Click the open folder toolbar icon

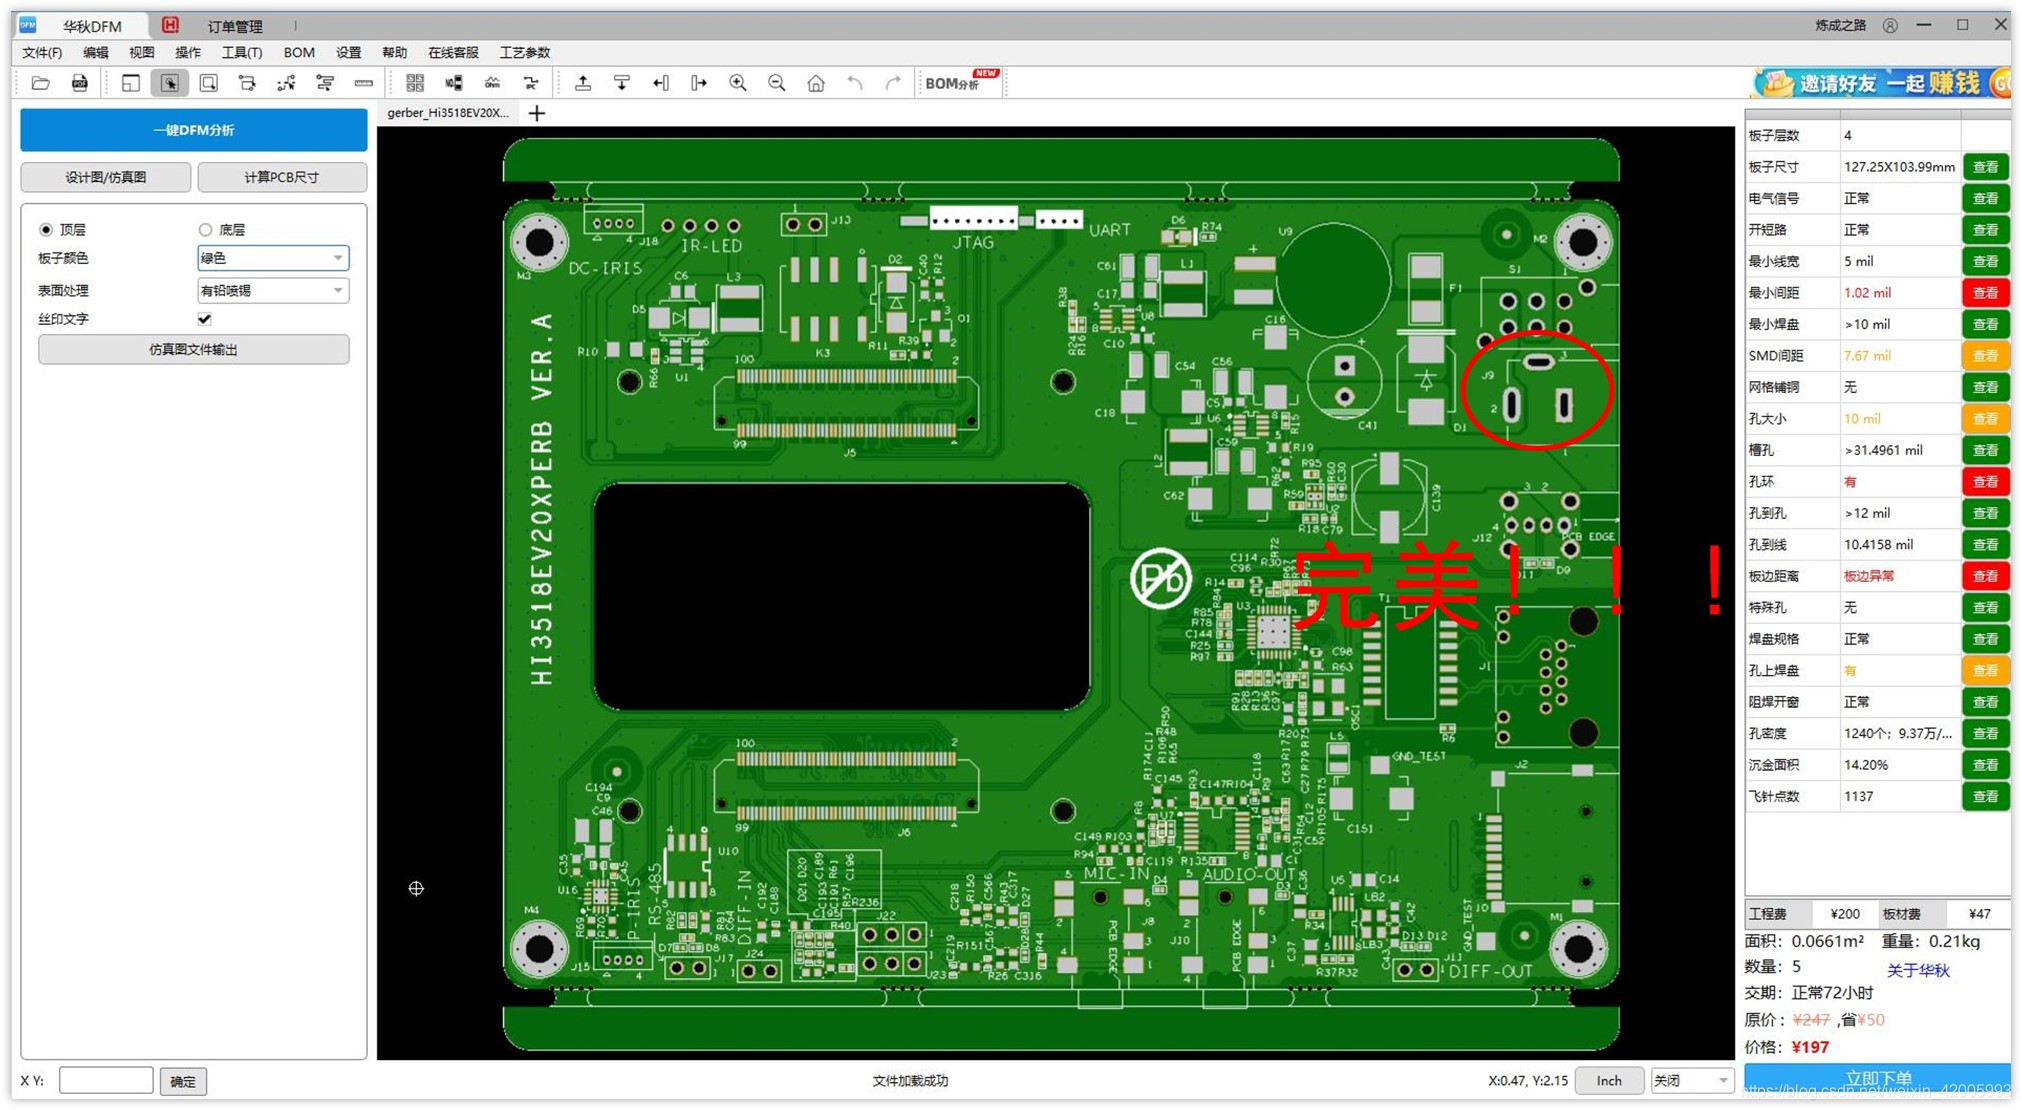tap(41, 83)
